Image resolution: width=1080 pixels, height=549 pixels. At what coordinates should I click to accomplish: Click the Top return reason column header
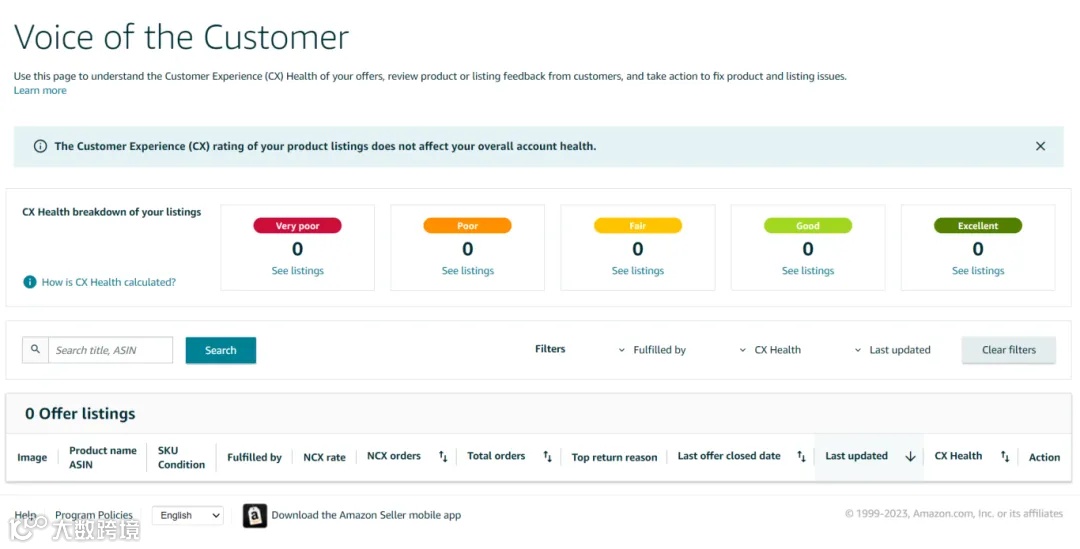click(614, 457)
